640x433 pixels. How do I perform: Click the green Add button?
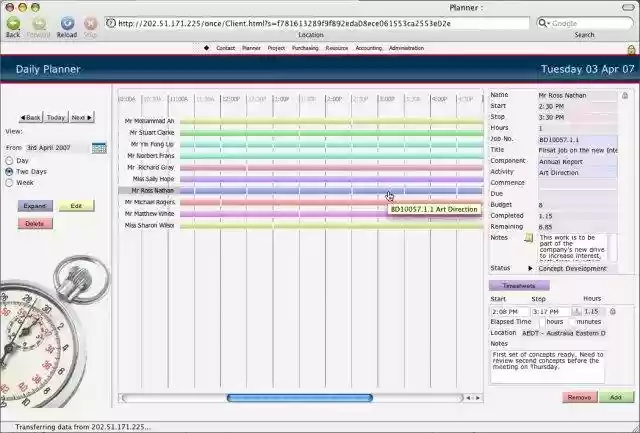click(x=616, y=397)
